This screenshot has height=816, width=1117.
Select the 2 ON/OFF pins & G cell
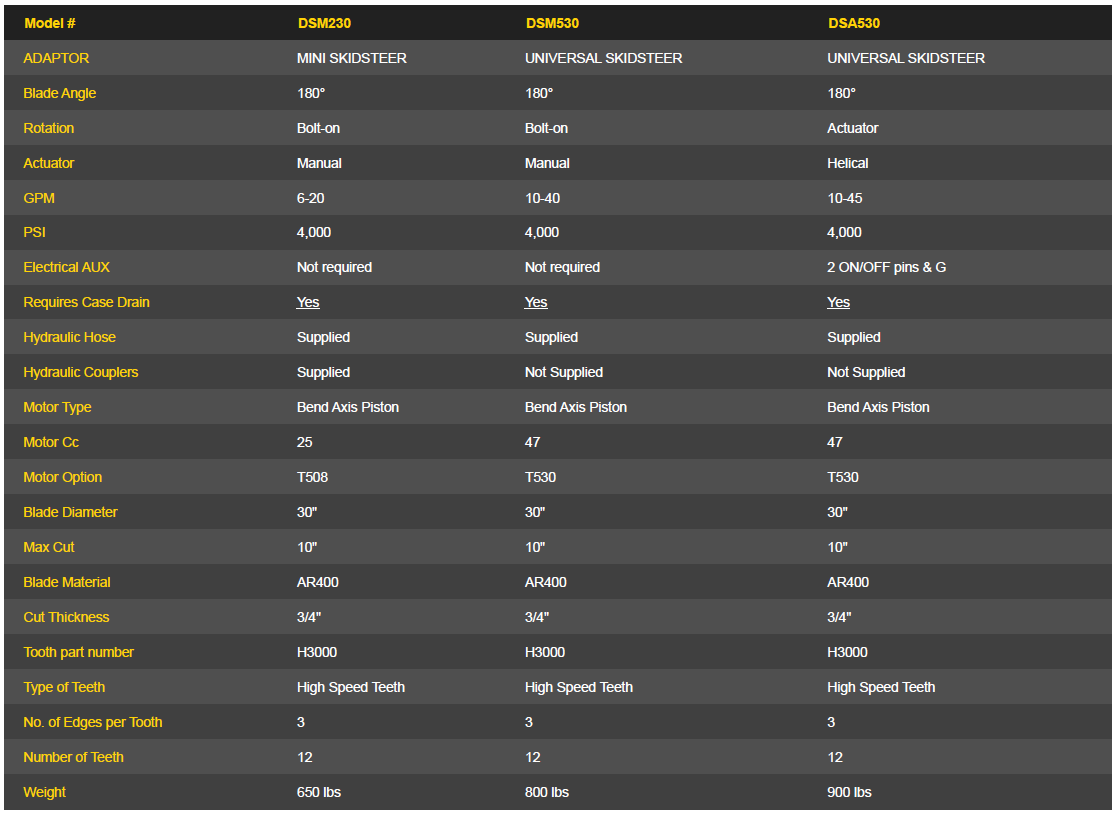pos(886,267)
